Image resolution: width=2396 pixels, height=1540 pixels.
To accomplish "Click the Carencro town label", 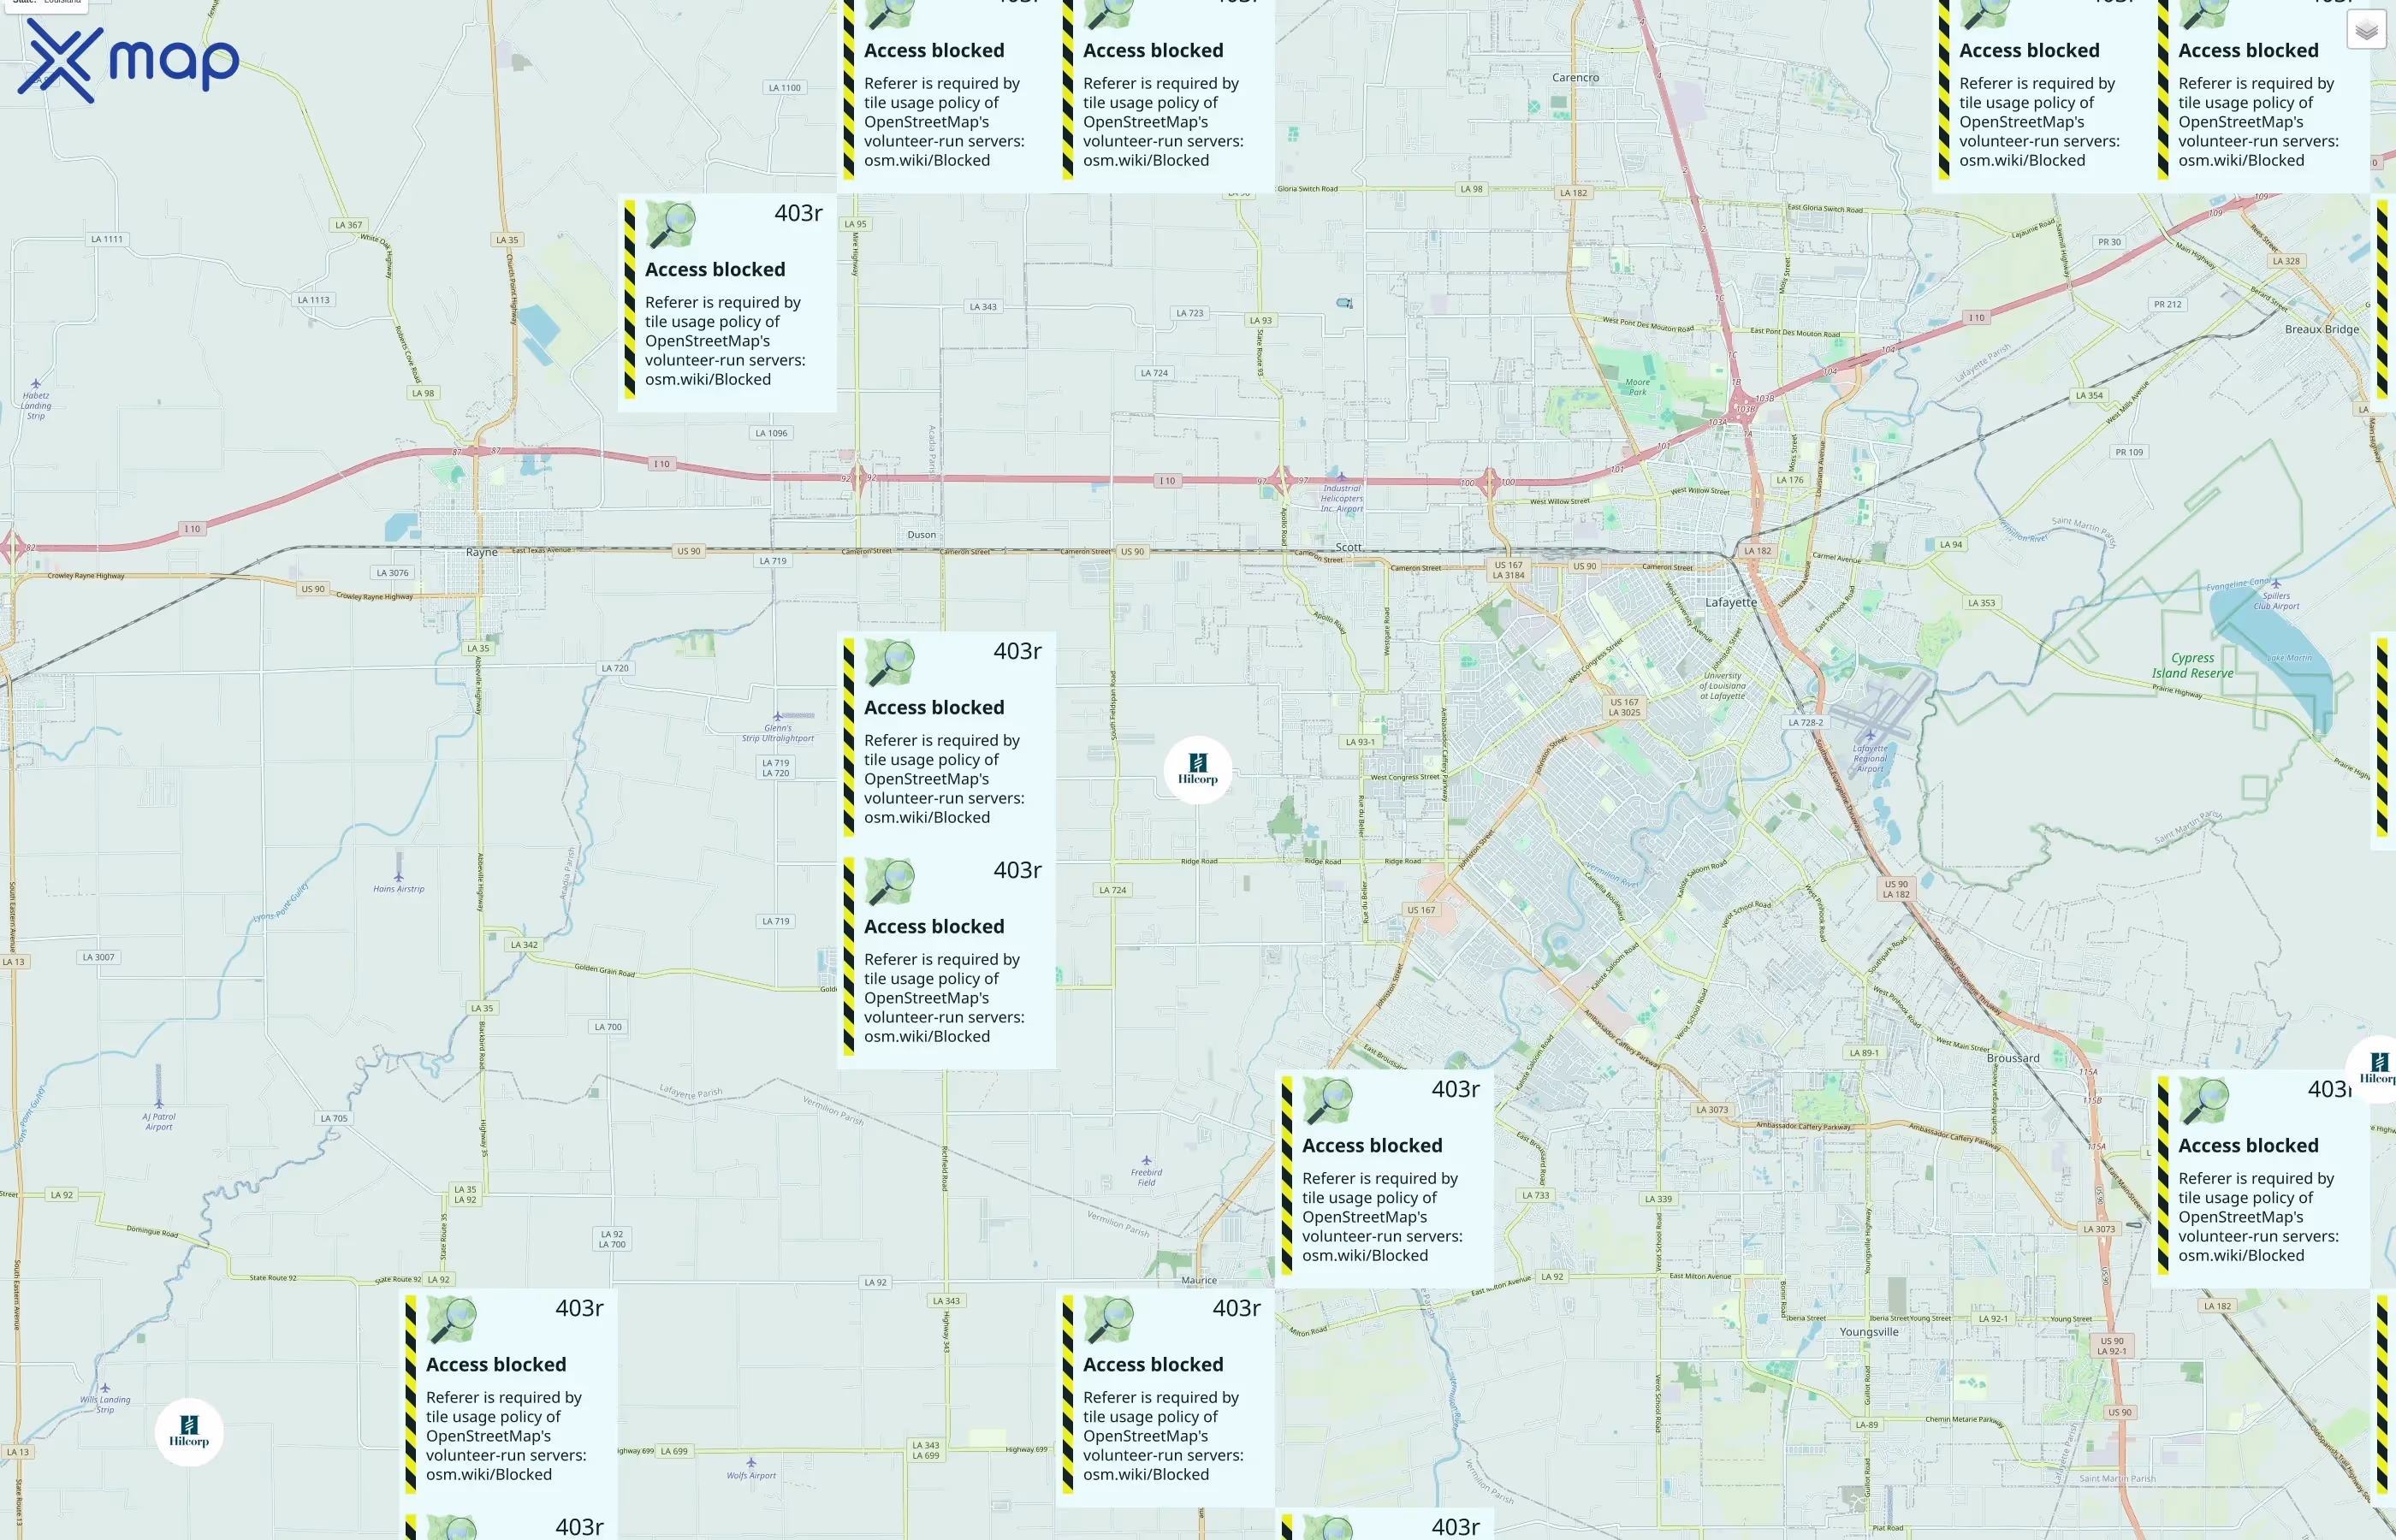I will point(1575,77).
